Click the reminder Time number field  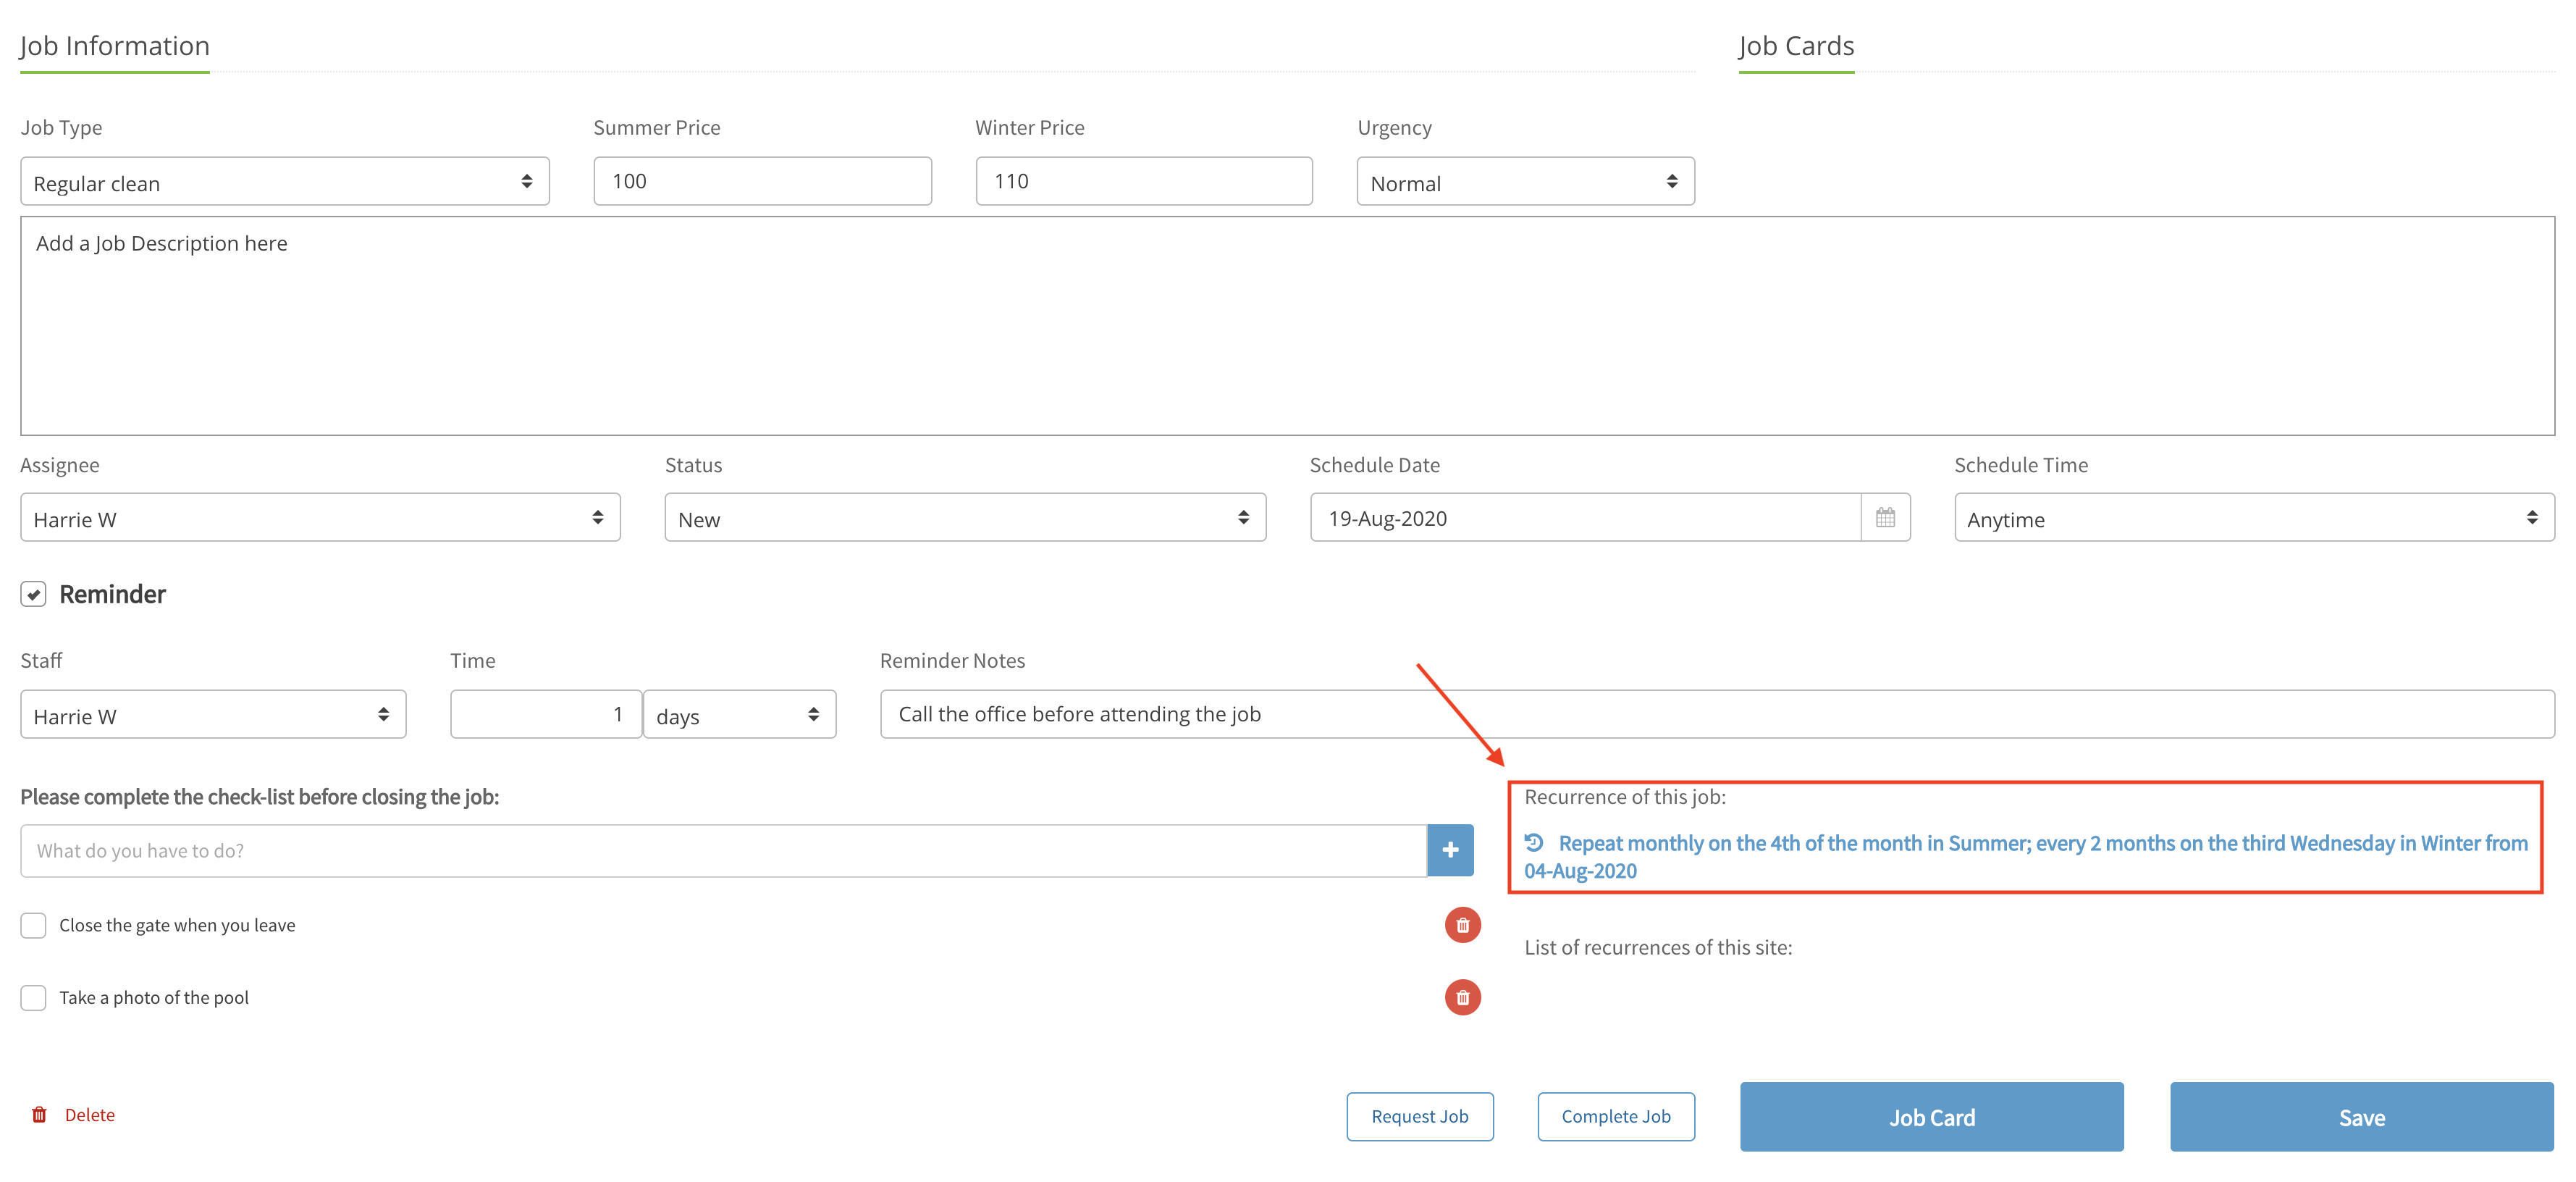546,714
